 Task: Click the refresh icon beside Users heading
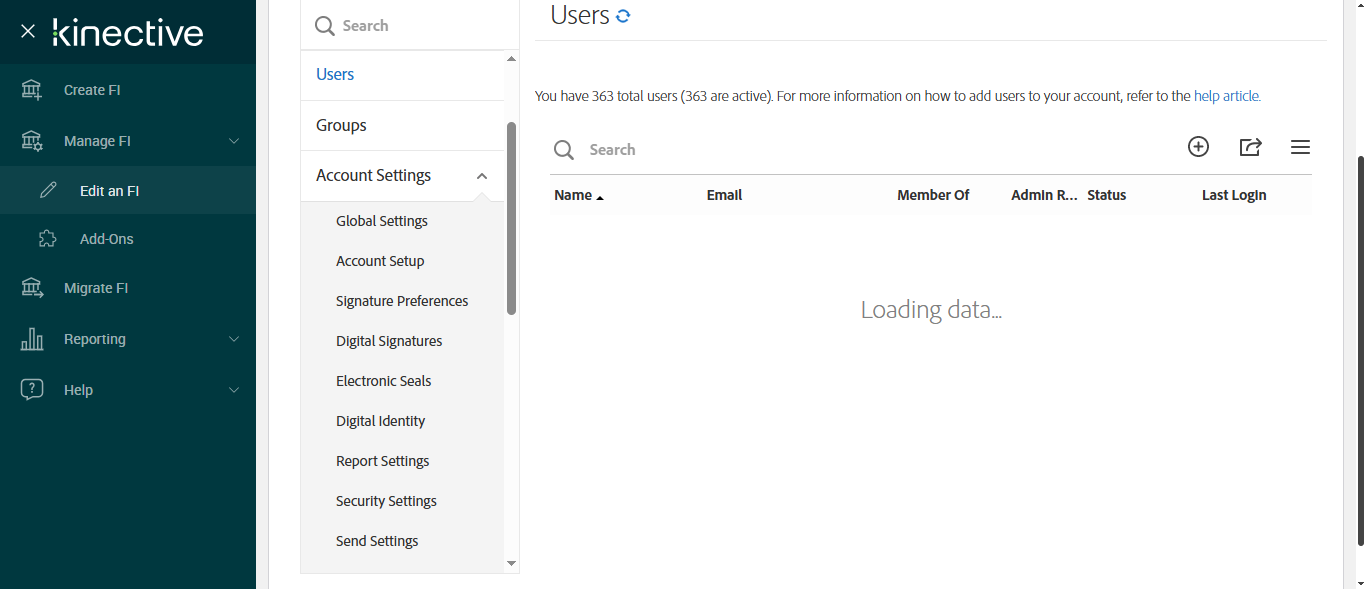[x=623, y=16]
